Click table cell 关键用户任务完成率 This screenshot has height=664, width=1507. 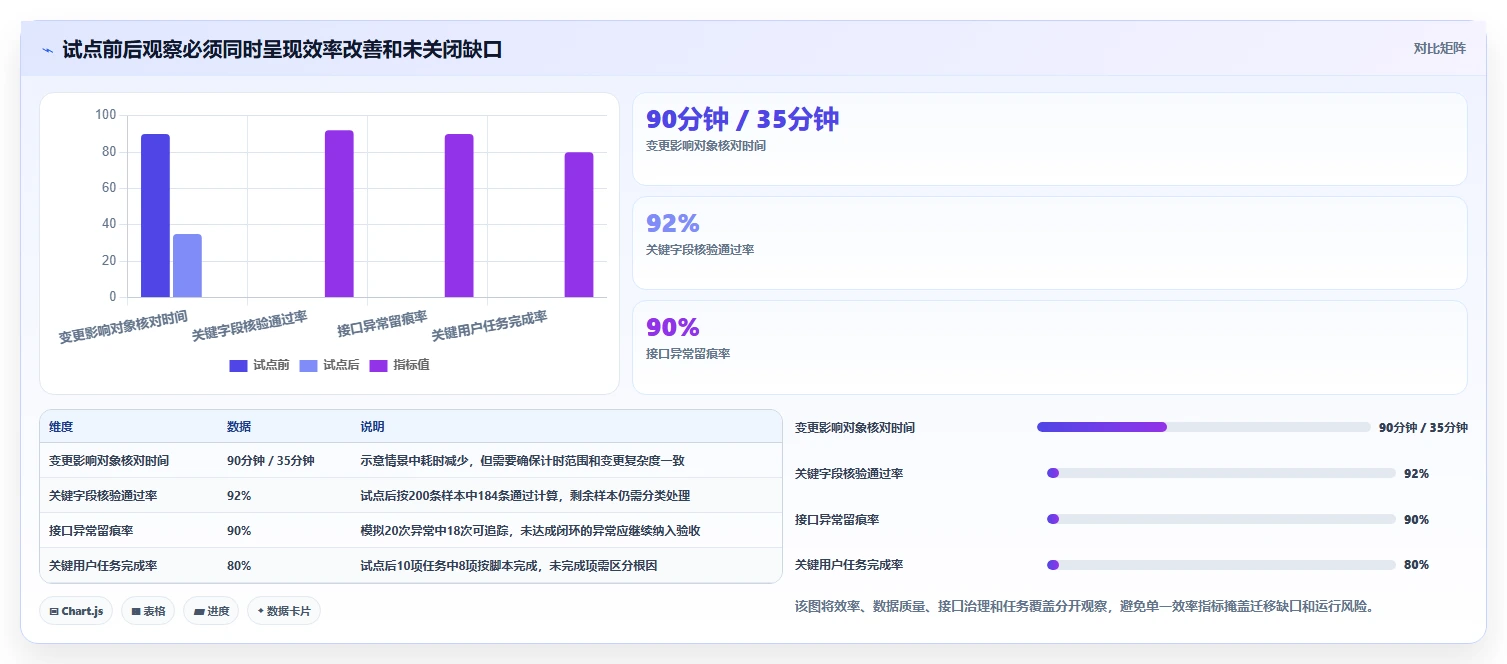point(103,566)
